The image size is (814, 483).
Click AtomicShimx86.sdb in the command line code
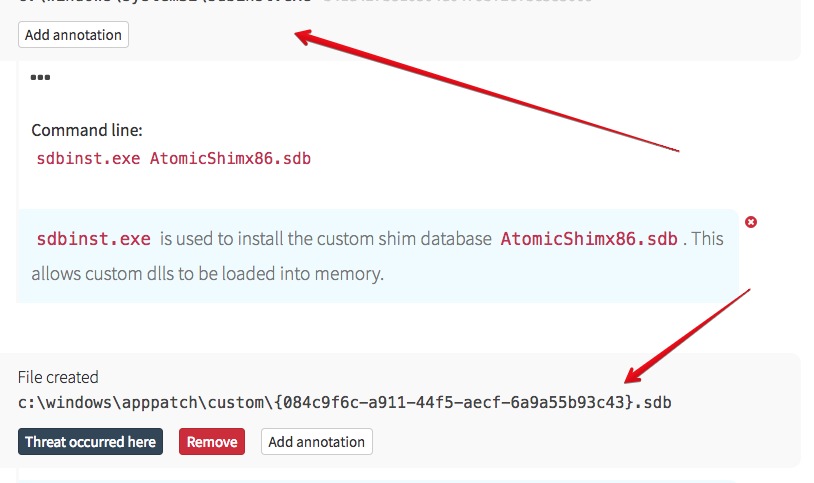(230, 158)
